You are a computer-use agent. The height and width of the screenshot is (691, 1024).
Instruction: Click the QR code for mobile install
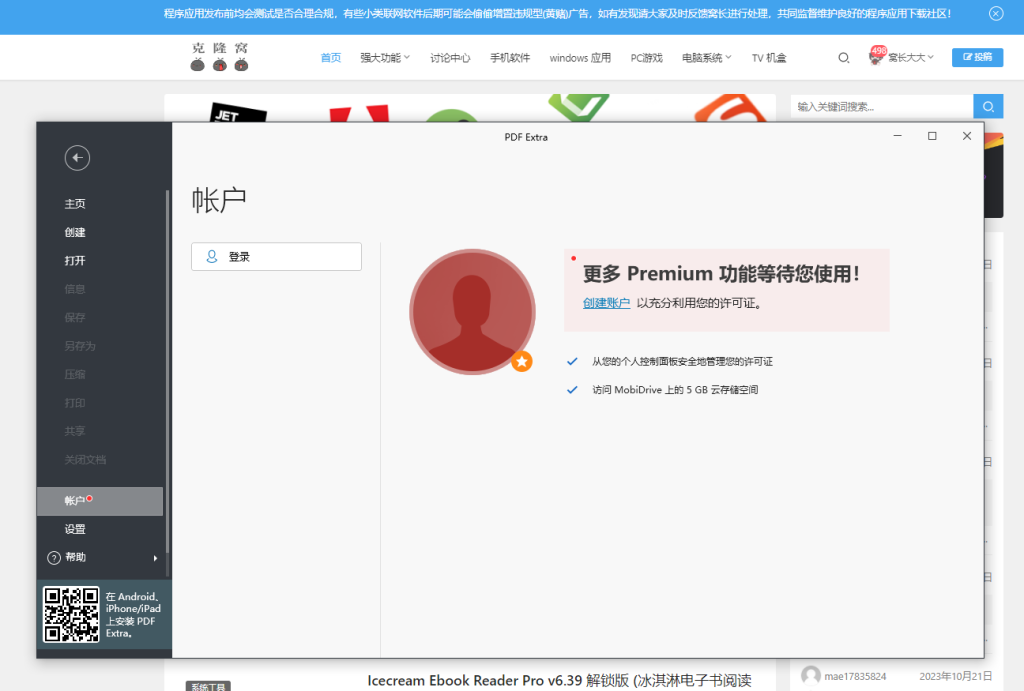[71, 615]
